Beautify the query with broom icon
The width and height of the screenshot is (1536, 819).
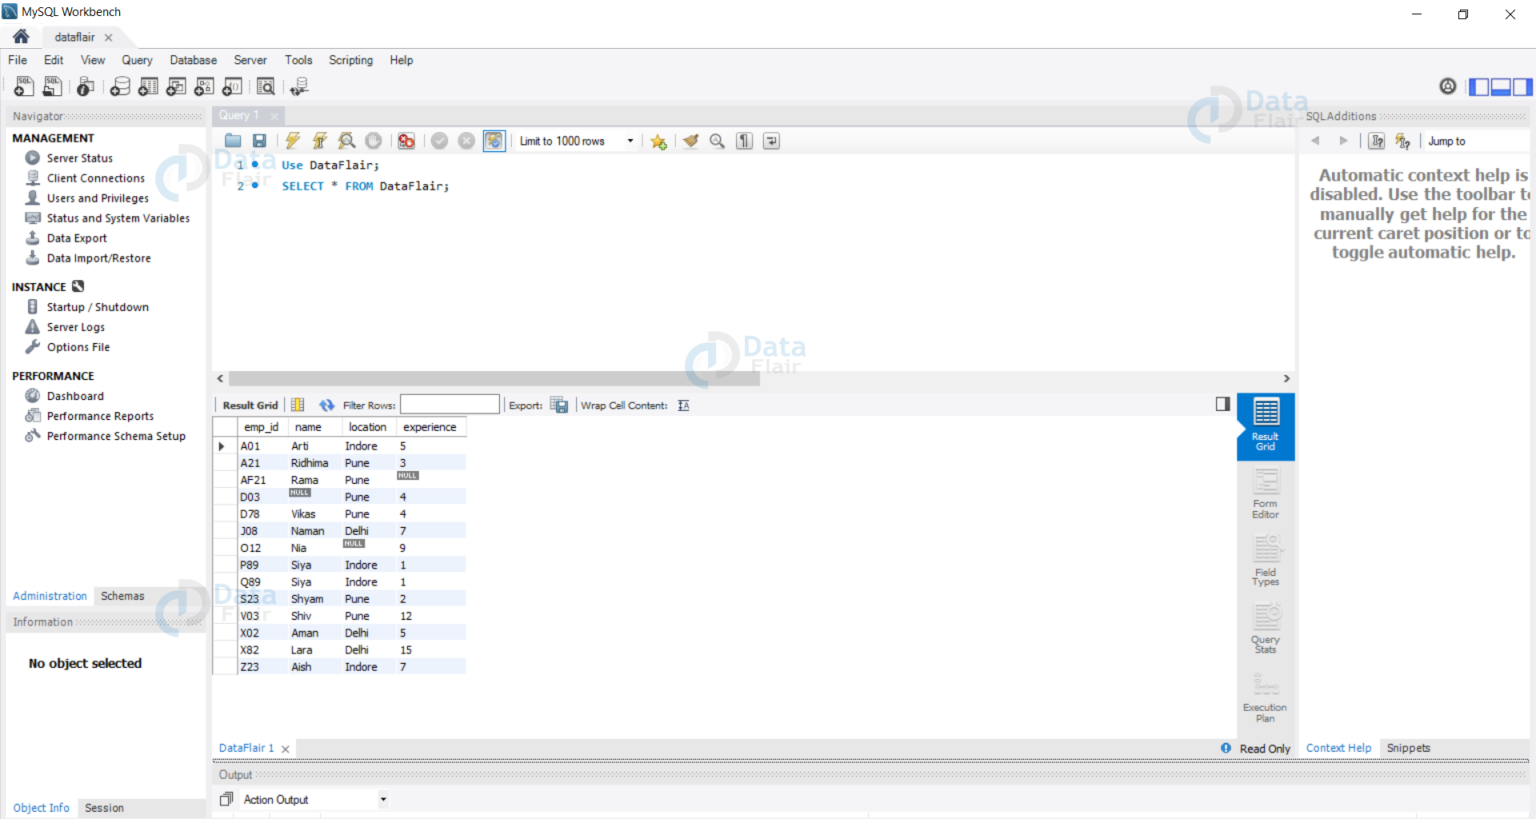[x=690, y=141]
